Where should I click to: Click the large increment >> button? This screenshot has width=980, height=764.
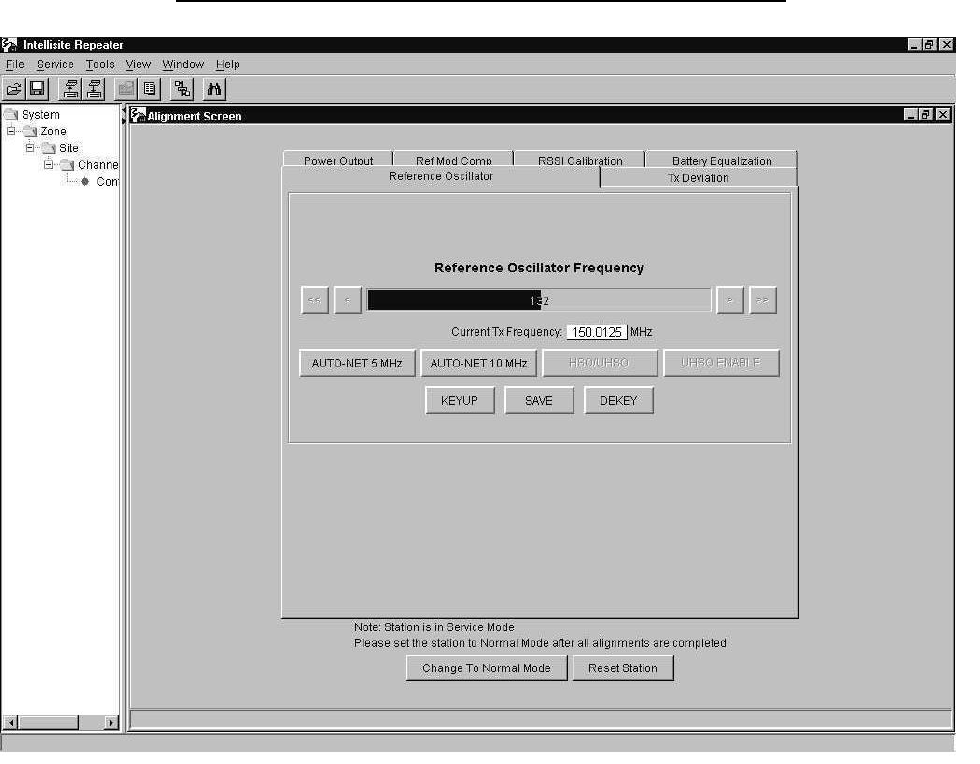click(762, 300)
